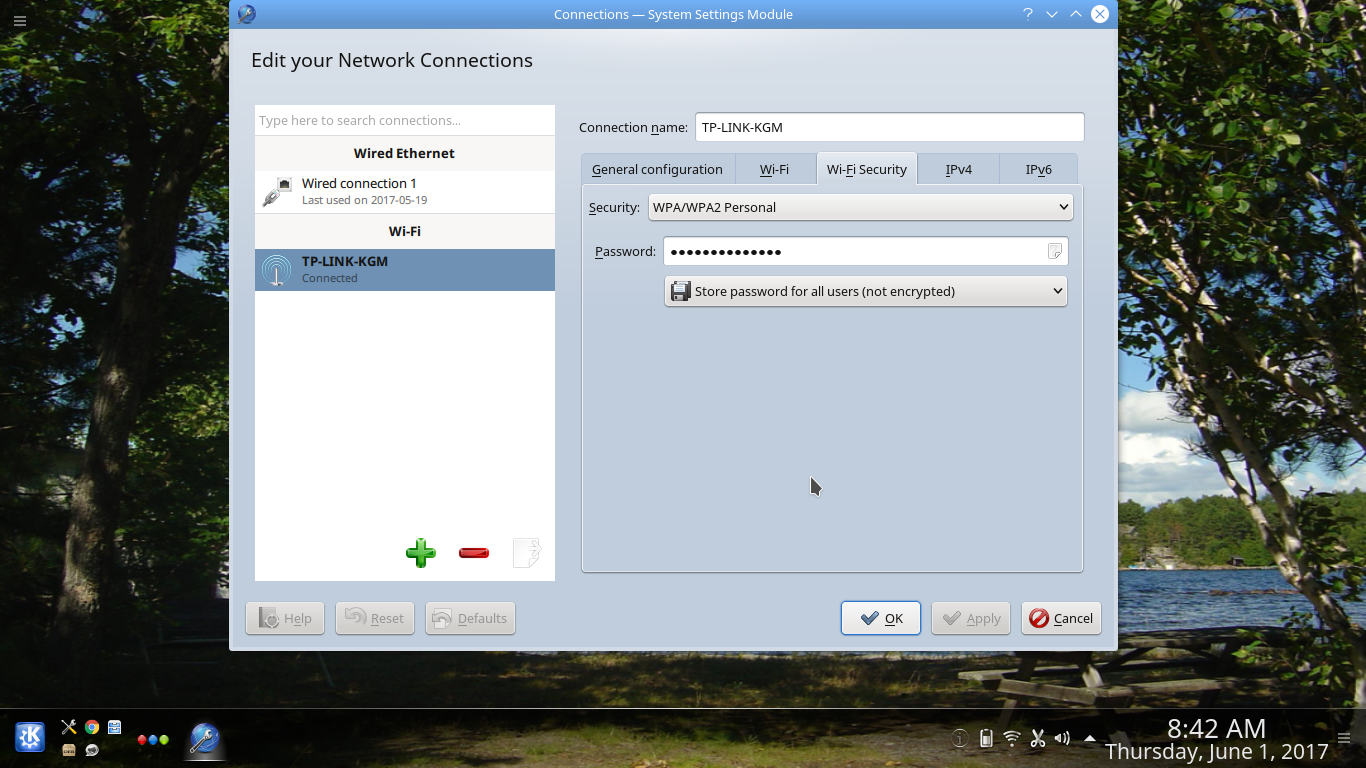Open the password storage option dropdown
Image resolution: width=1366 pixels, height=768 pixels.
pyautogui.click(x=866, y=291)
